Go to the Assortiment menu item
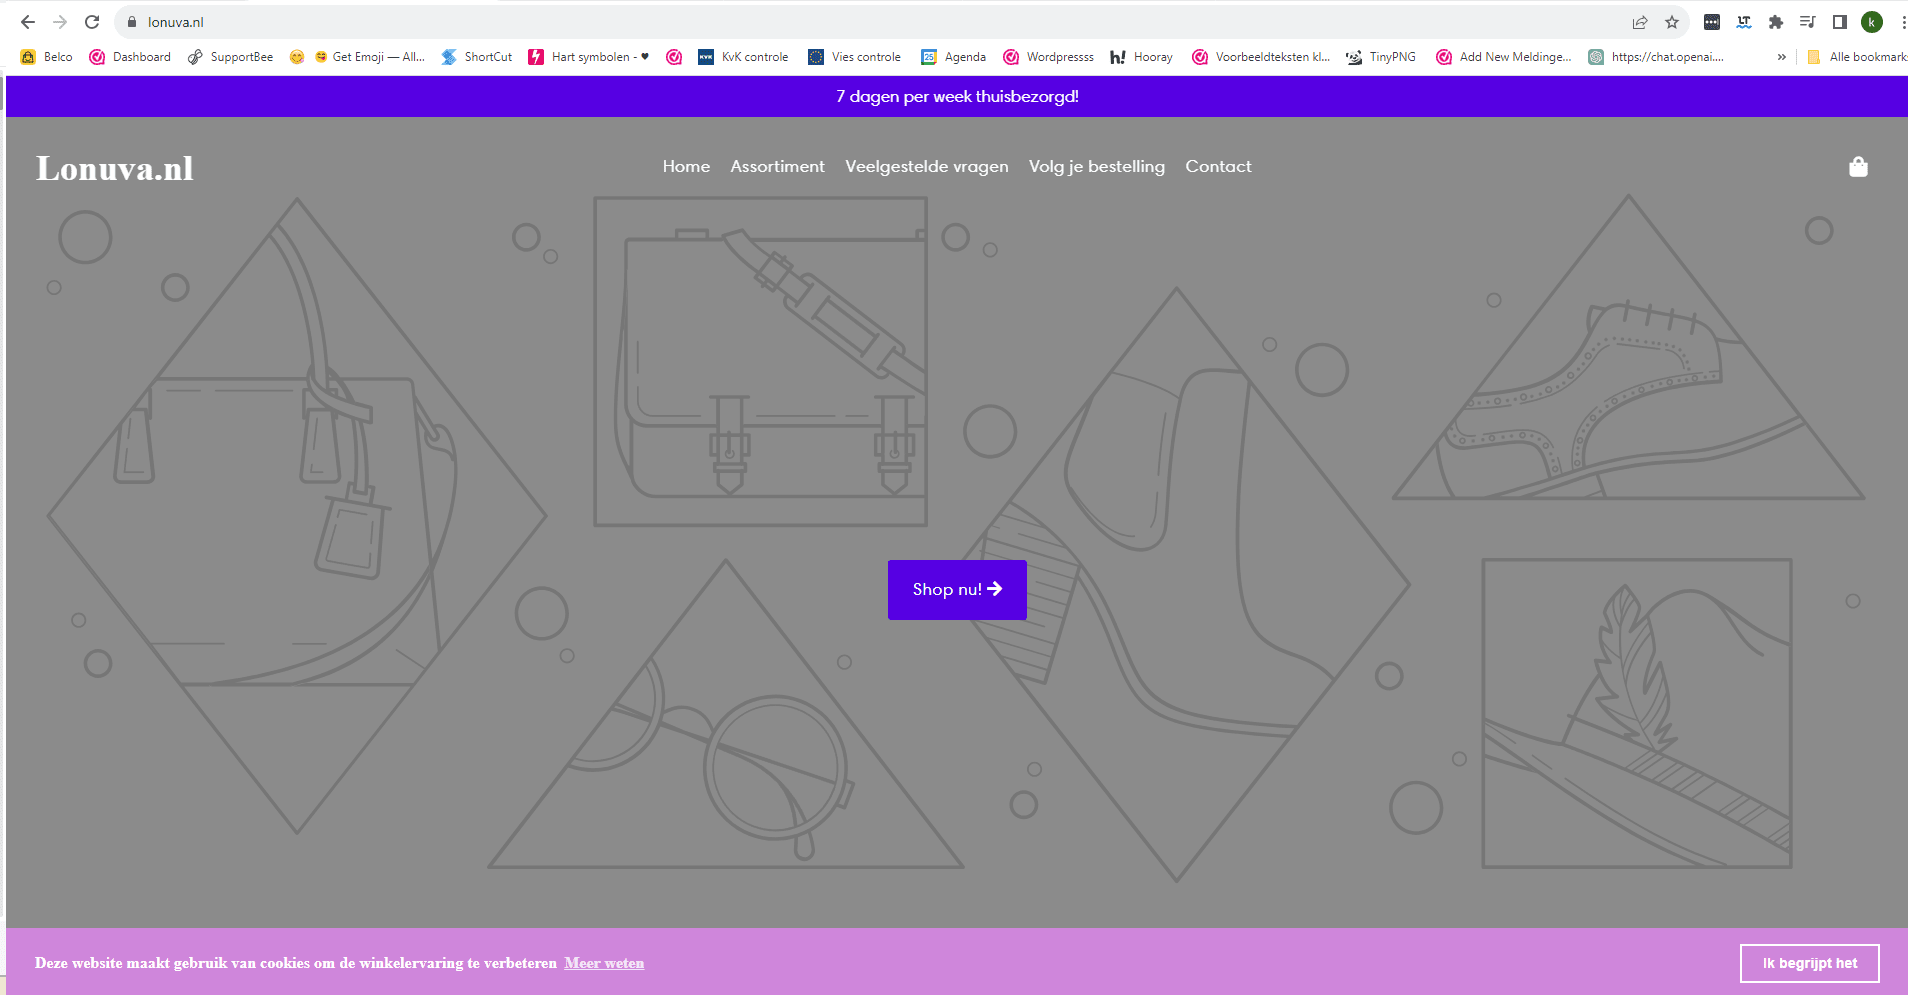 click(x=777, y=167)
